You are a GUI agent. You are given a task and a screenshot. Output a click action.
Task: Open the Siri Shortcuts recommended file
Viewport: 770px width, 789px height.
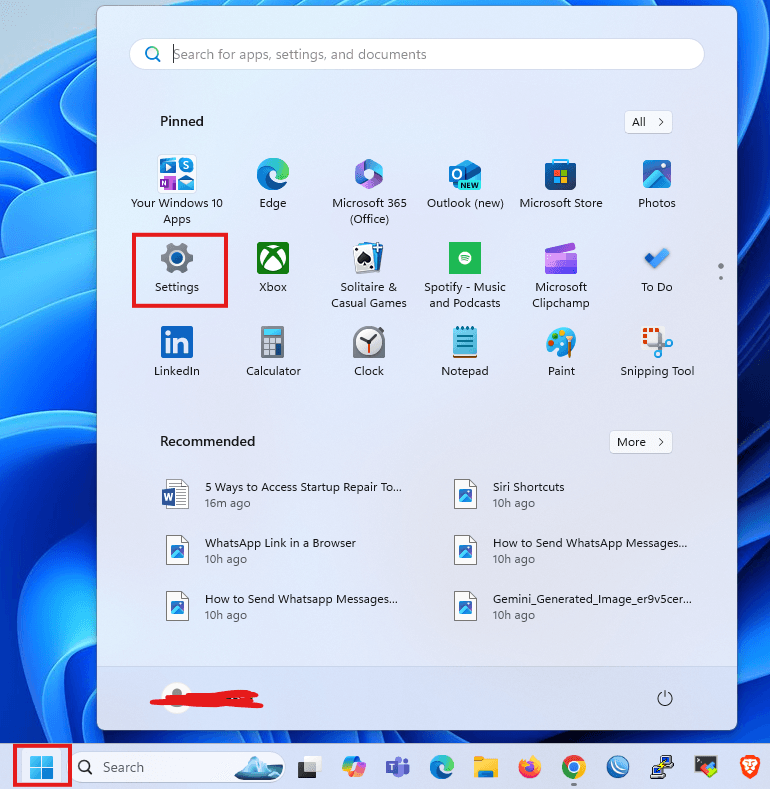(x=528, y=494)
